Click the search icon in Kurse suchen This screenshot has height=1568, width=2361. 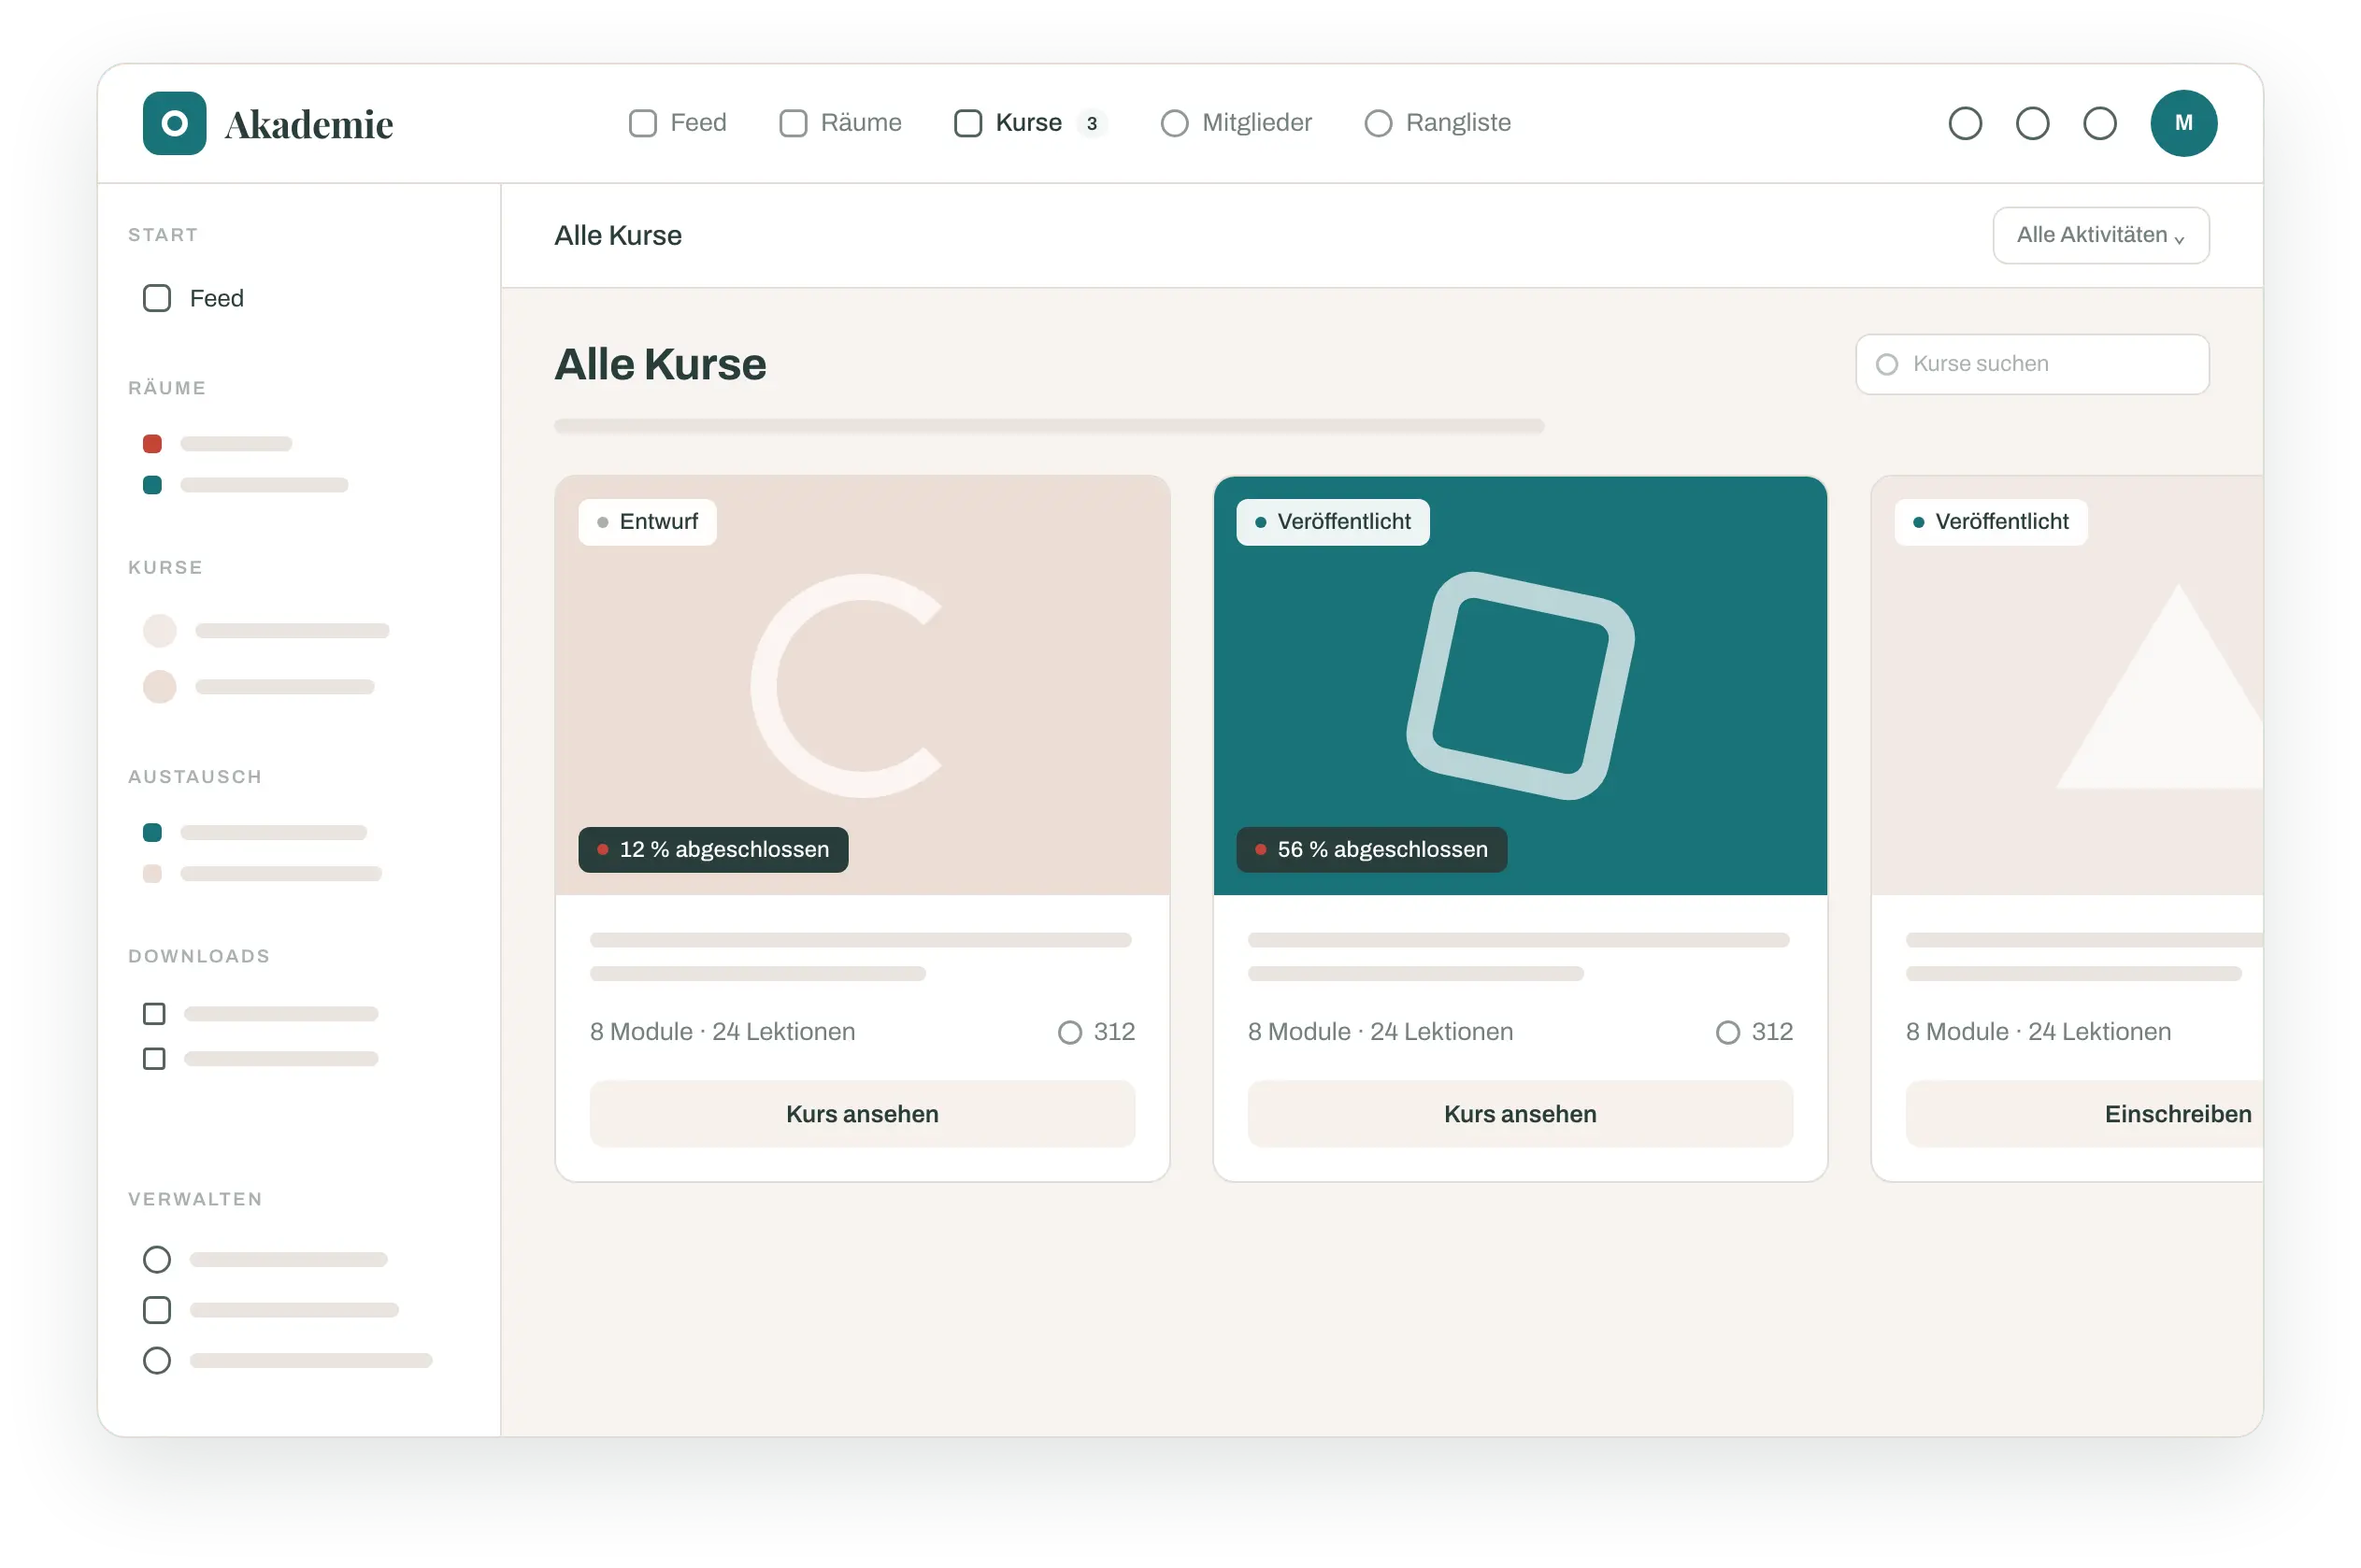1886,364
